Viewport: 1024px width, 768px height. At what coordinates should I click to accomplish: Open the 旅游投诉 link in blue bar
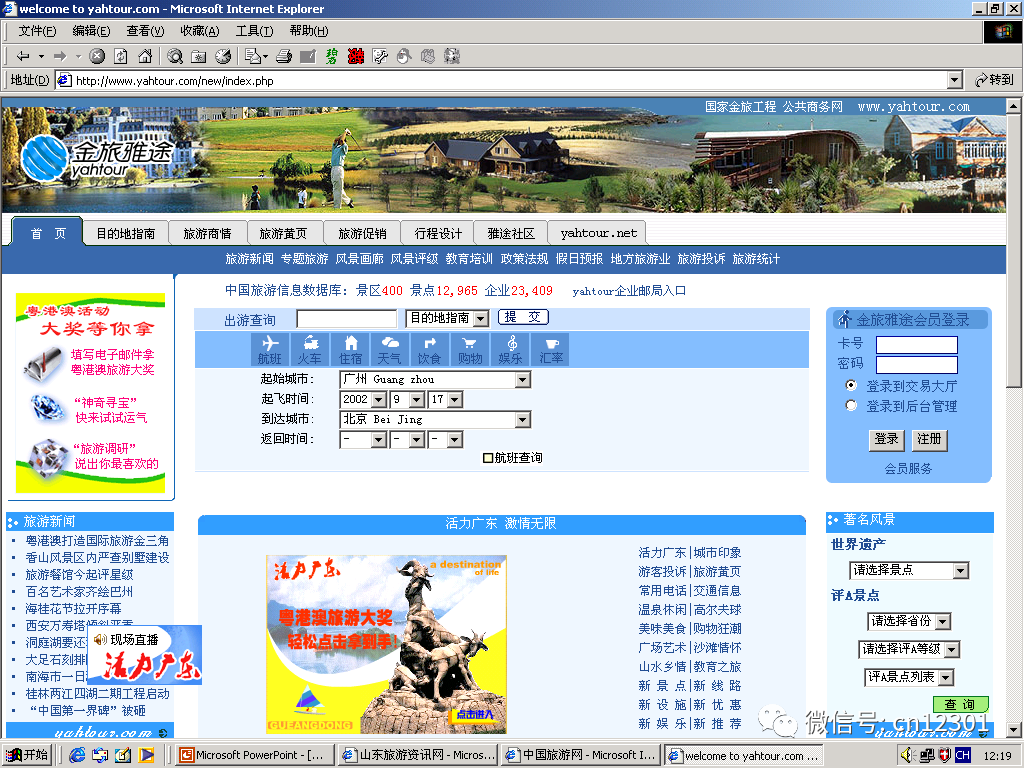pos(701,259)
